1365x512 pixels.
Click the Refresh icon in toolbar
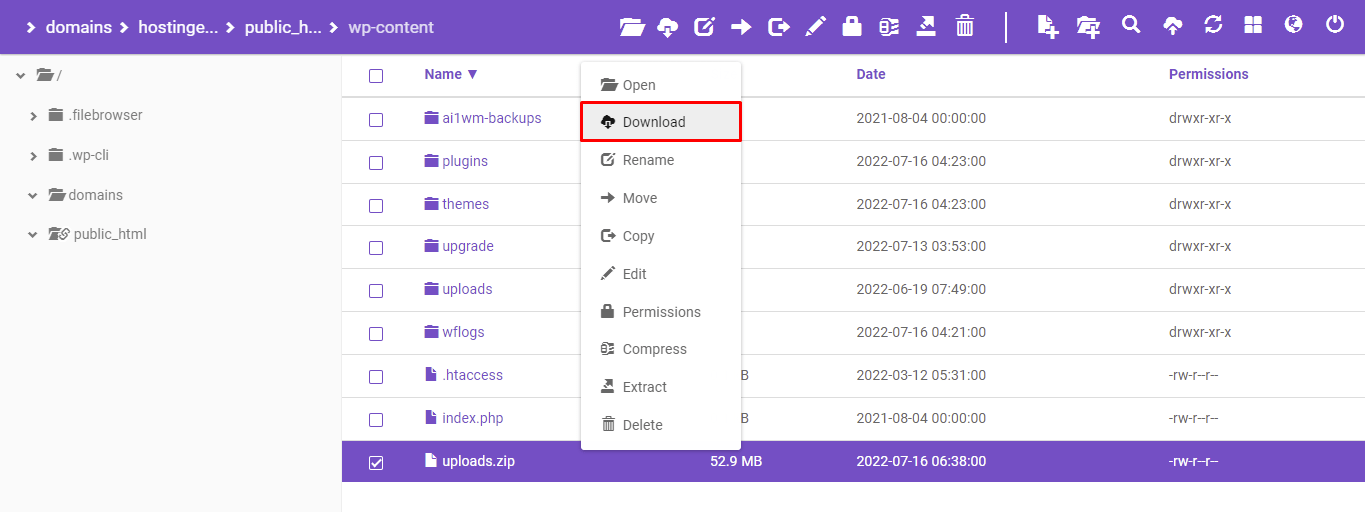(x=1214, y=25)
